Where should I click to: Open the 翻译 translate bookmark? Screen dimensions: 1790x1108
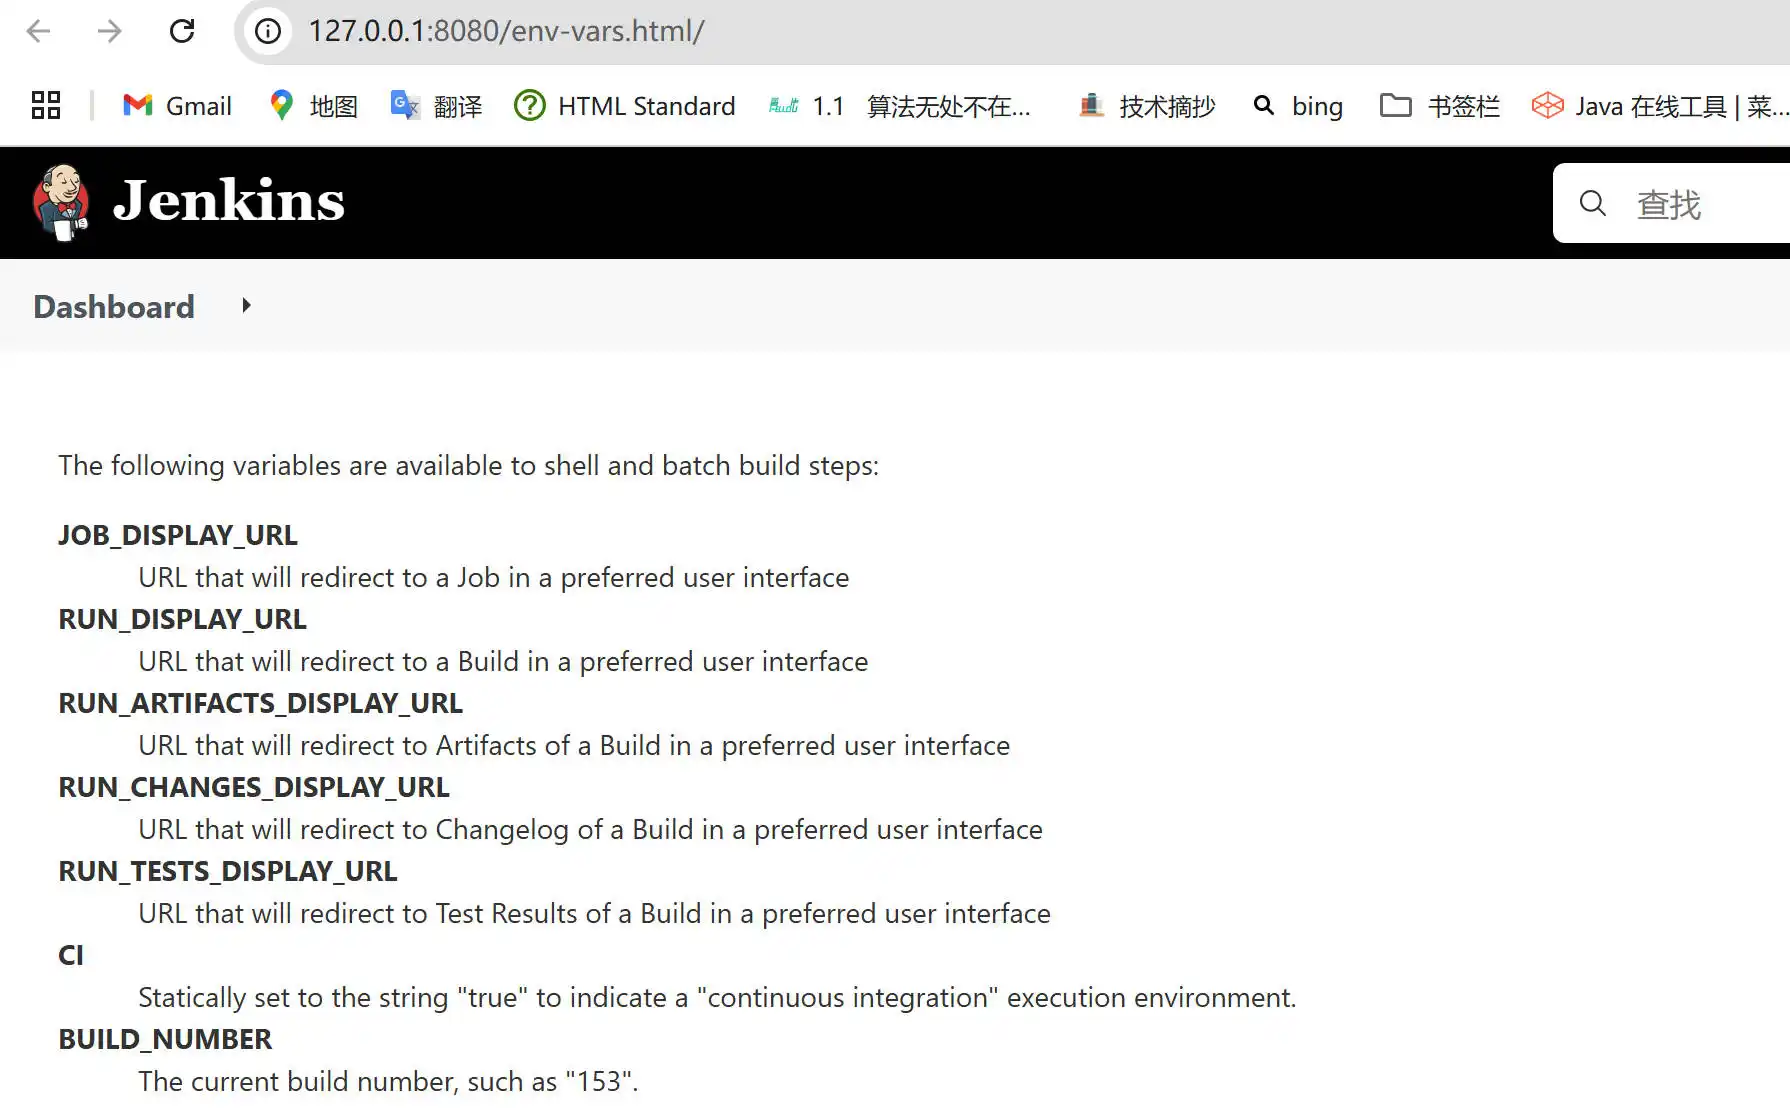(x=436, y=106)
